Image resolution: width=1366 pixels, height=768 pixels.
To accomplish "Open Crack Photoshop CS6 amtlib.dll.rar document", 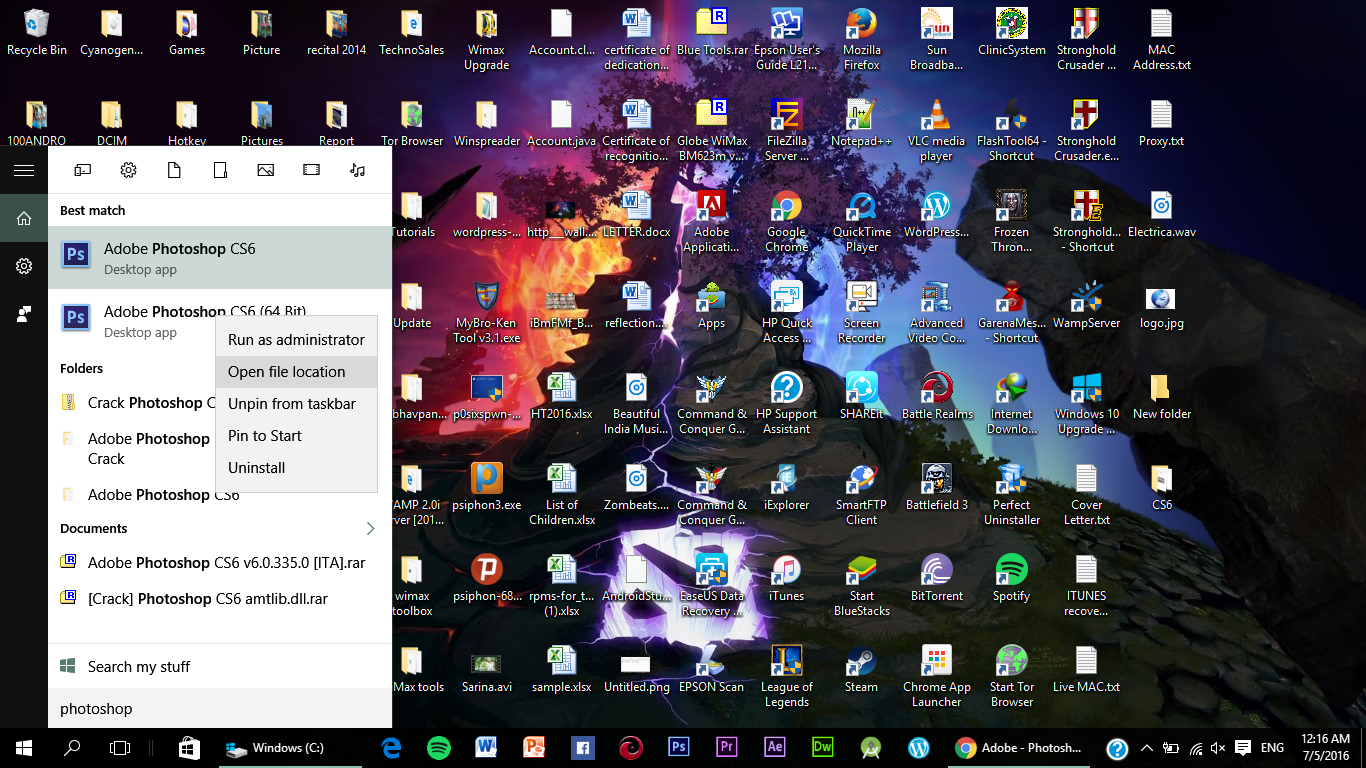I will (x=220, y=599).
